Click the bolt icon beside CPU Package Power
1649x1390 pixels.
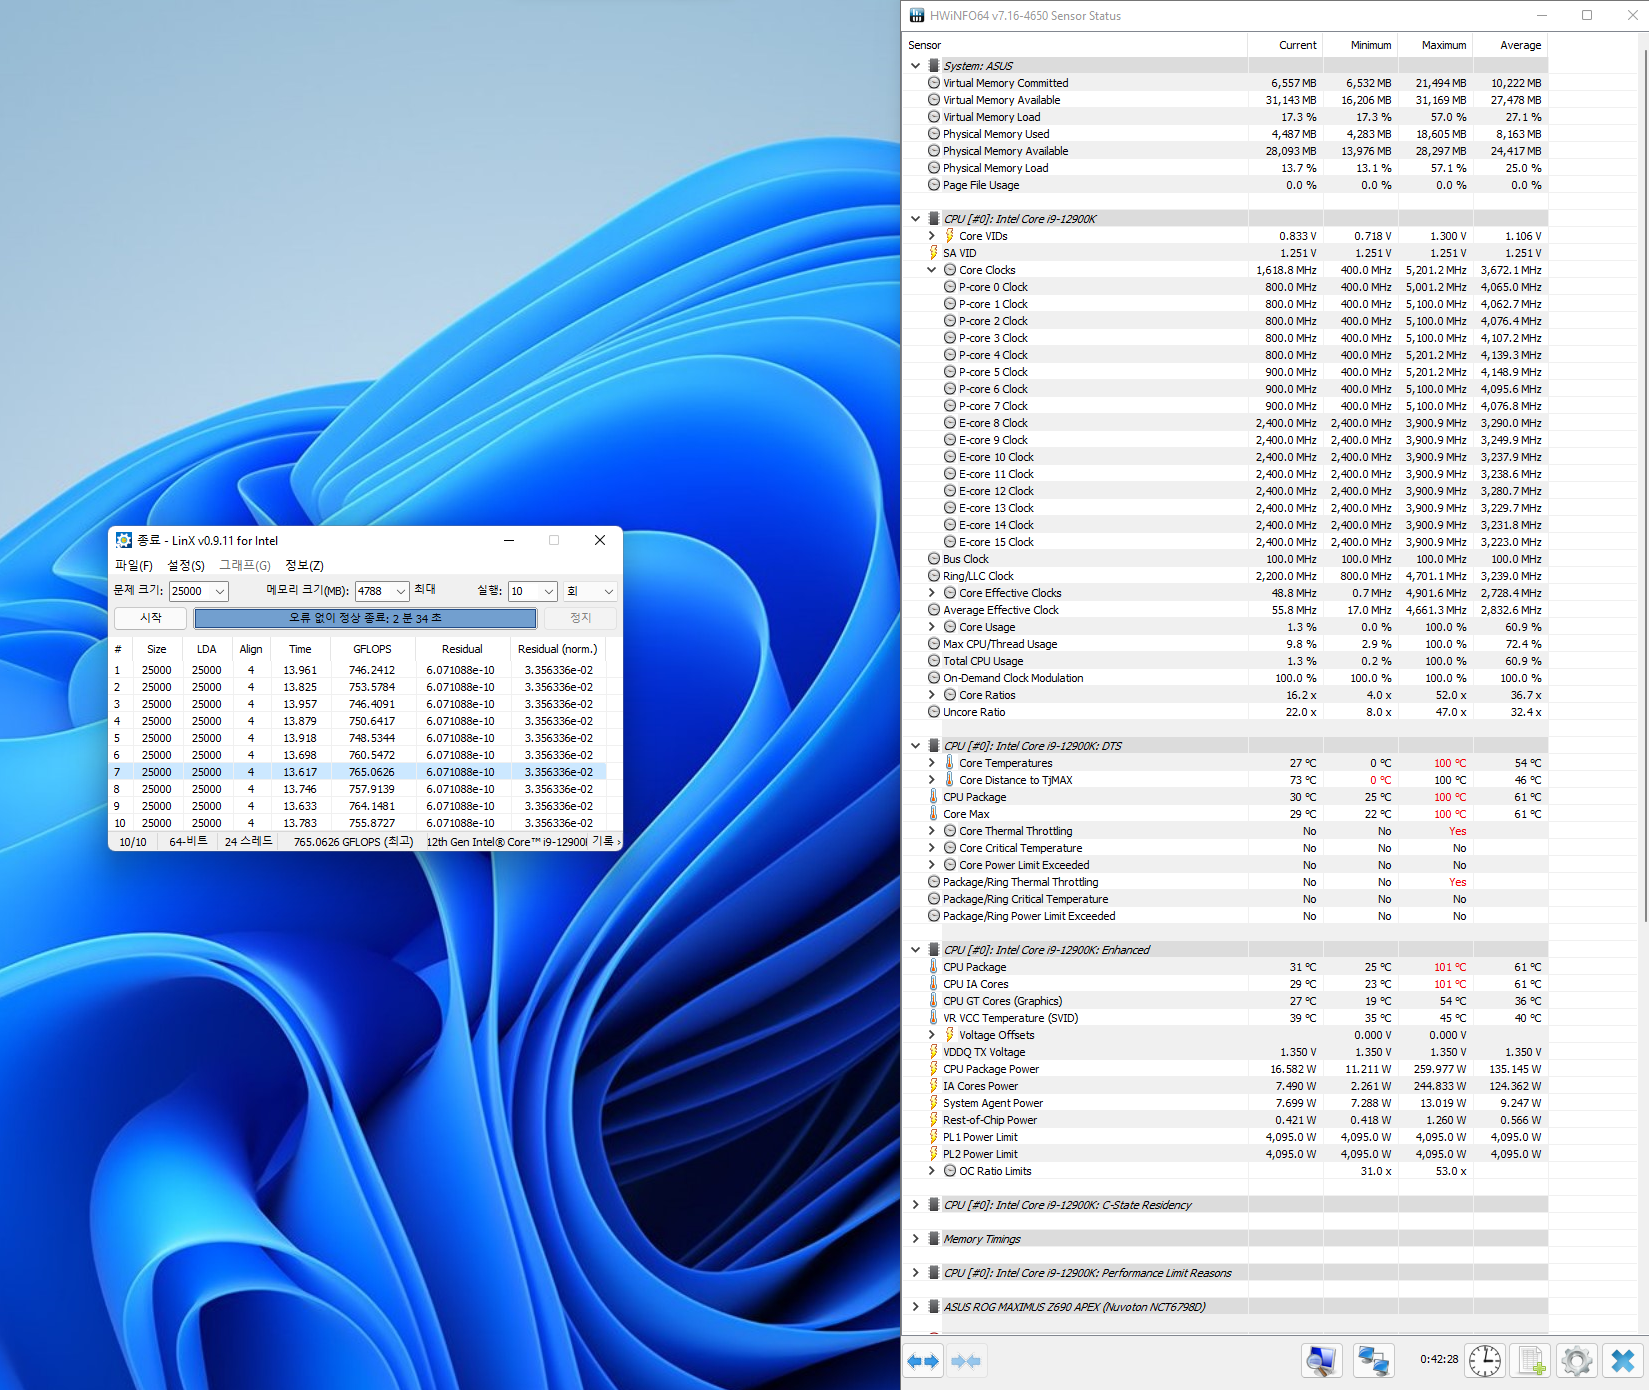point(934,1069)
